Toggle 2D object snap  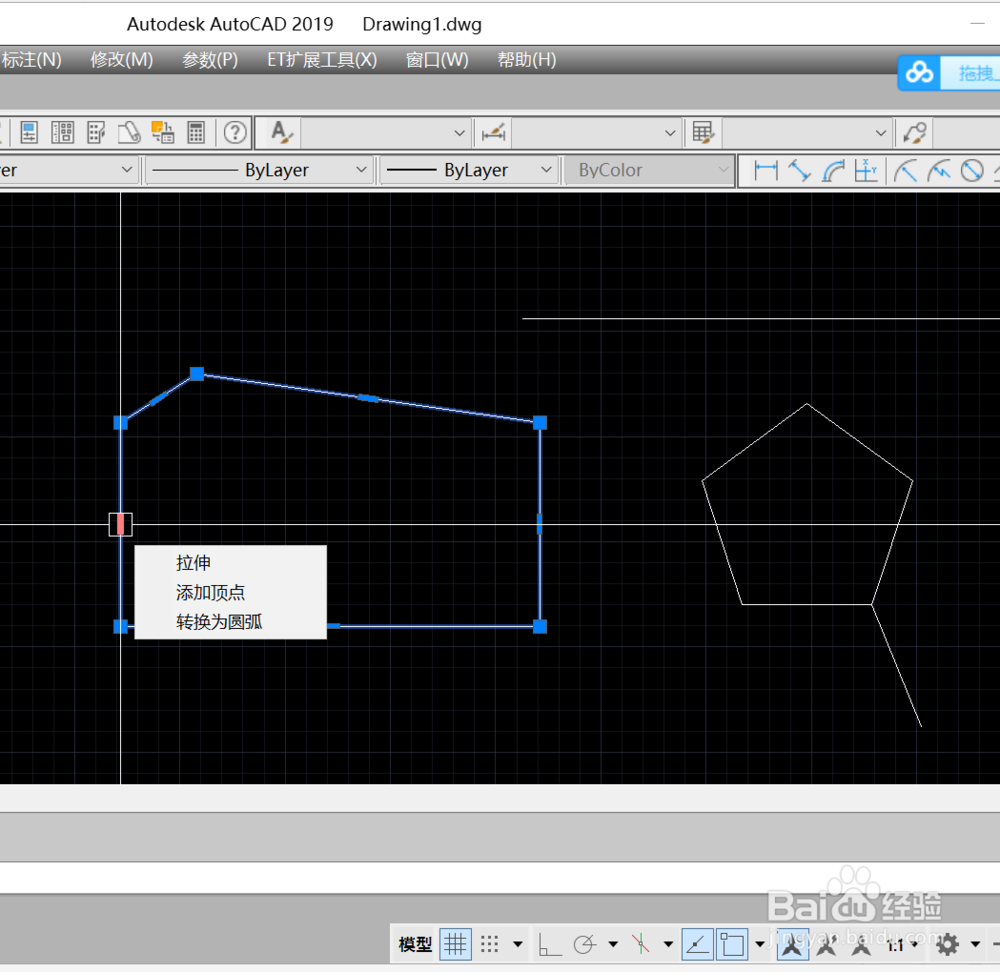[732, 944]
